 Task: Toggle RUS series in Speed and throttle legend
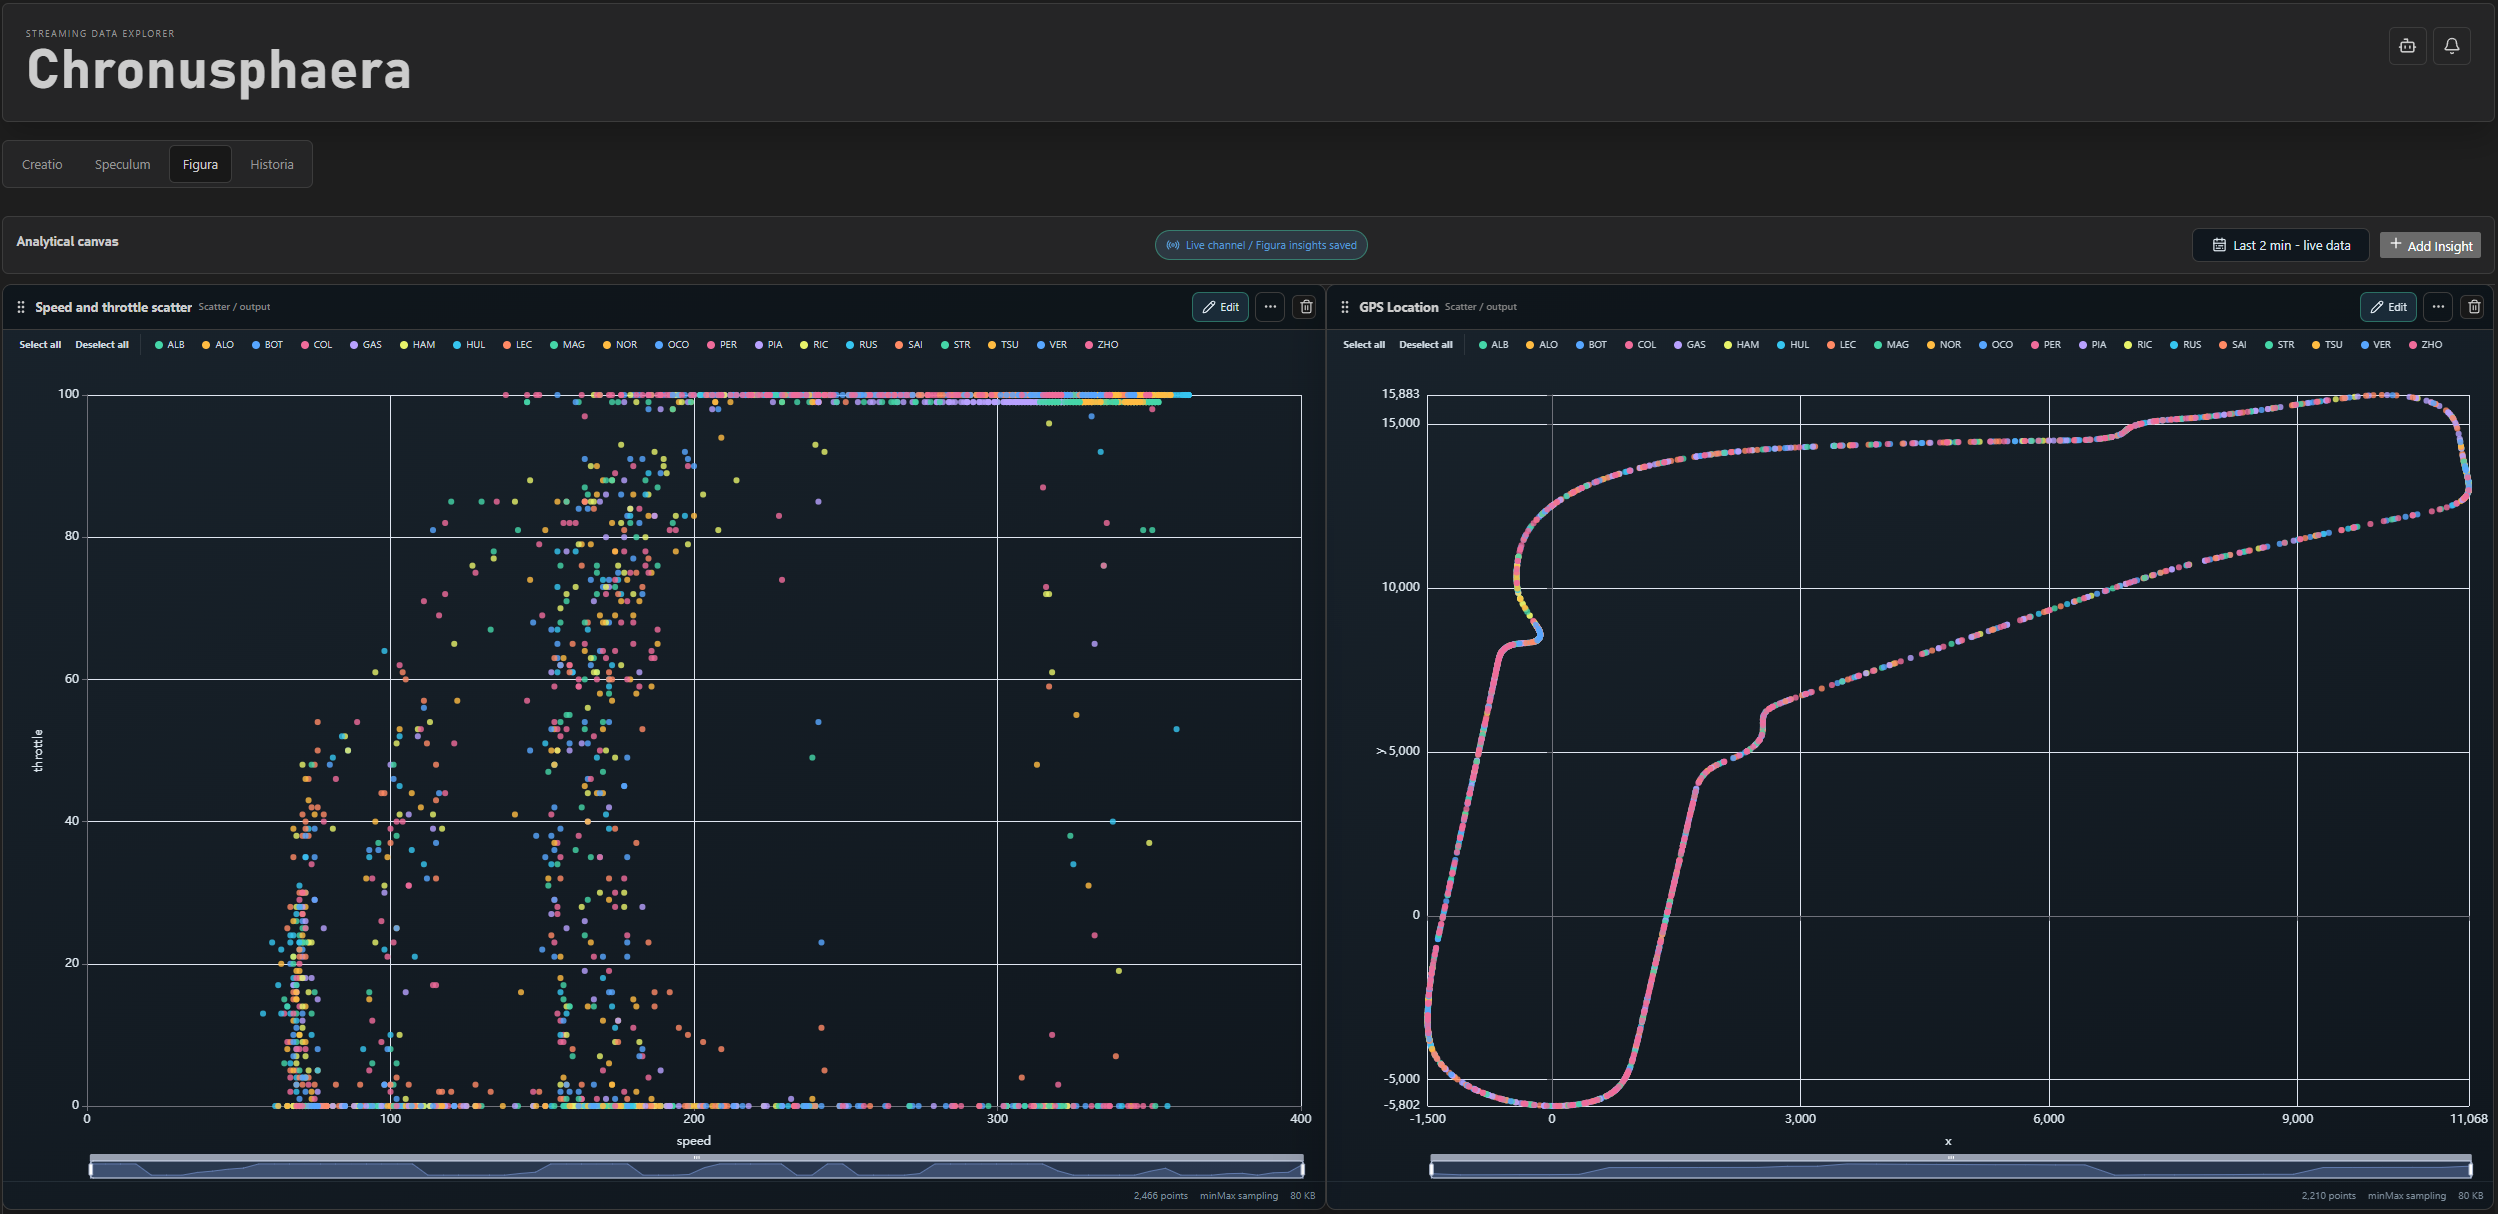tap(862, 345)
